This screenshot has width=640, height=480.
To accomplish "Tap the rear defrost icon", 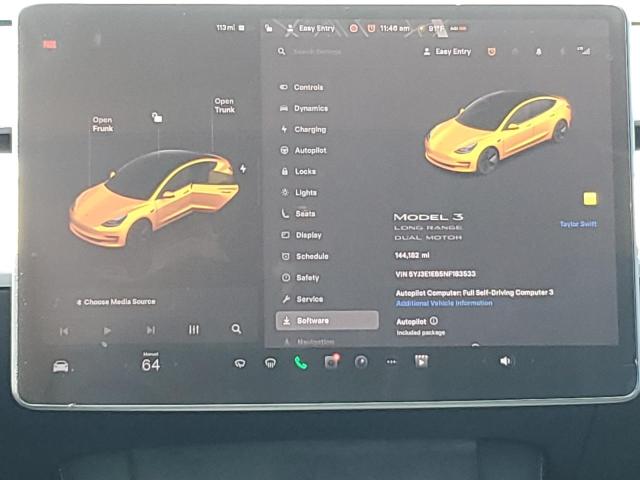I will [x=270, y=362].
